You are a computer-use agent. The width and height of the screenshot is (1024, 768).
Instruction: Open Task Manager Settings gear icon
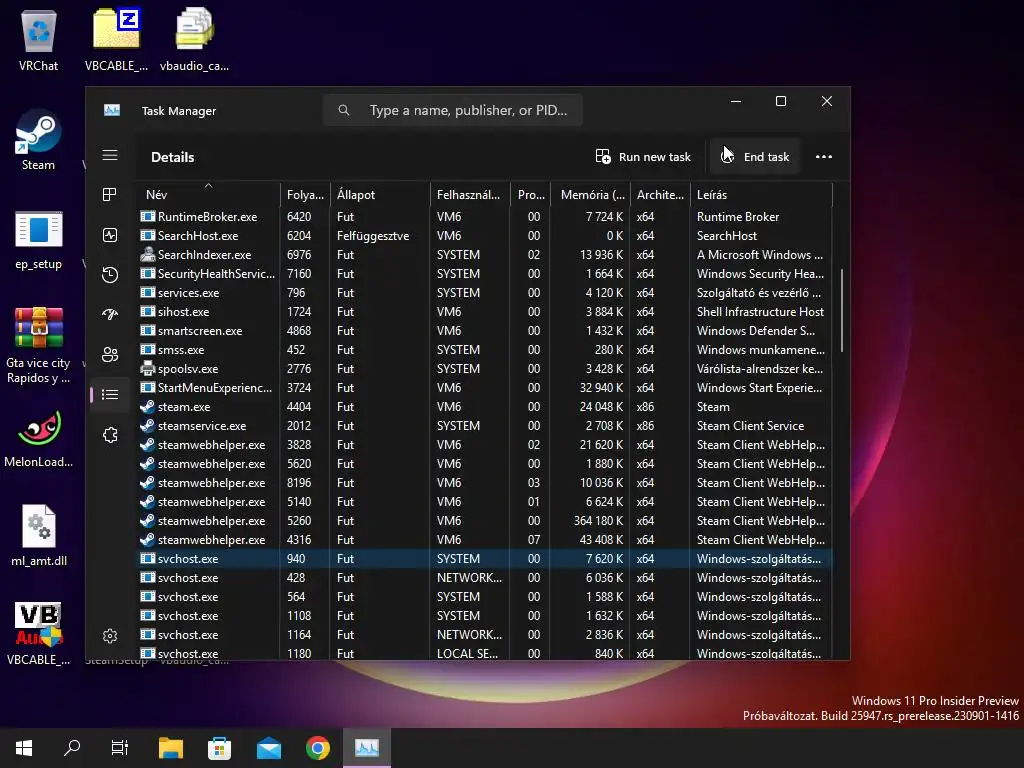pyautogui.click(x=110, y=636)
